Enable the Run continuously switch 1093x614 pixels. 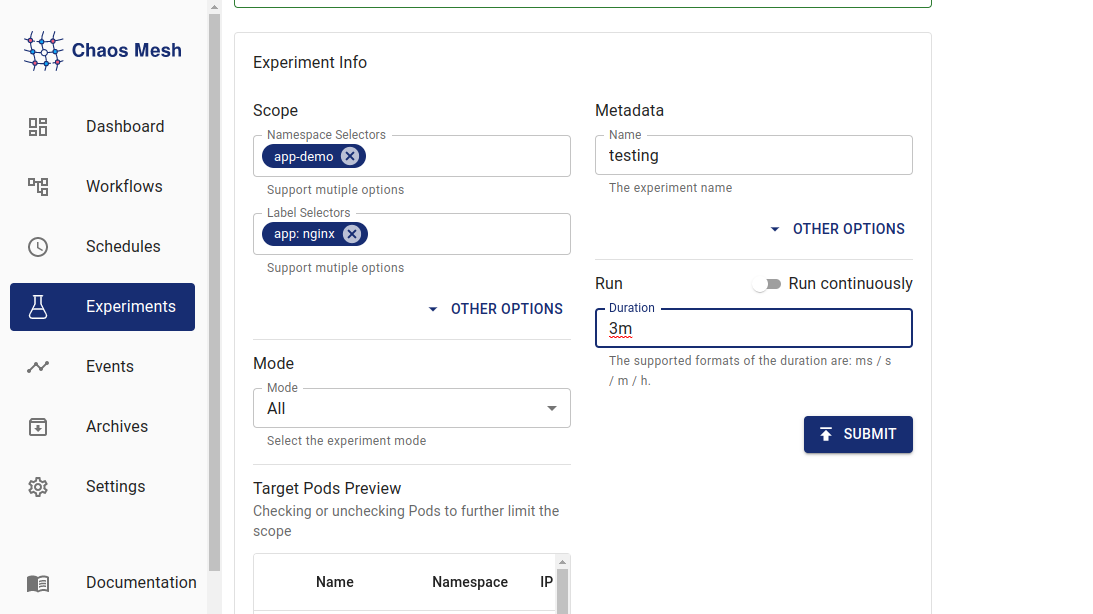767,284
